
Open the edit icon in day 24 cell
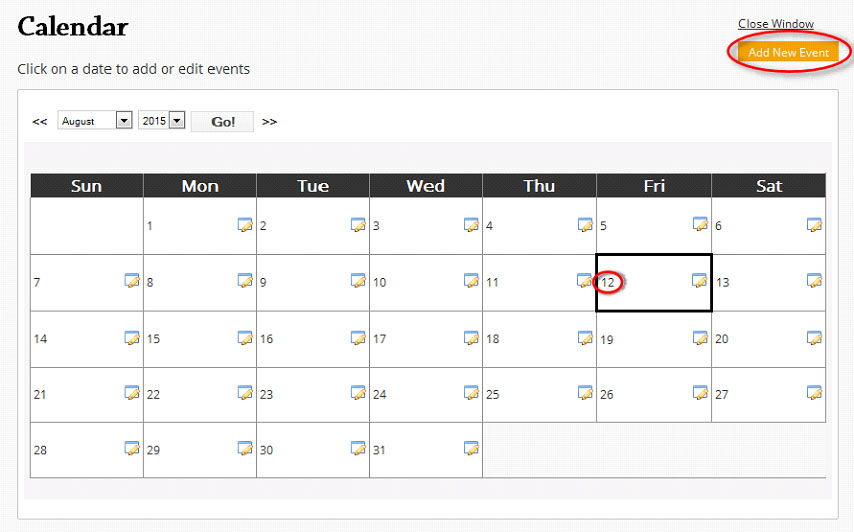coord(471,392)
